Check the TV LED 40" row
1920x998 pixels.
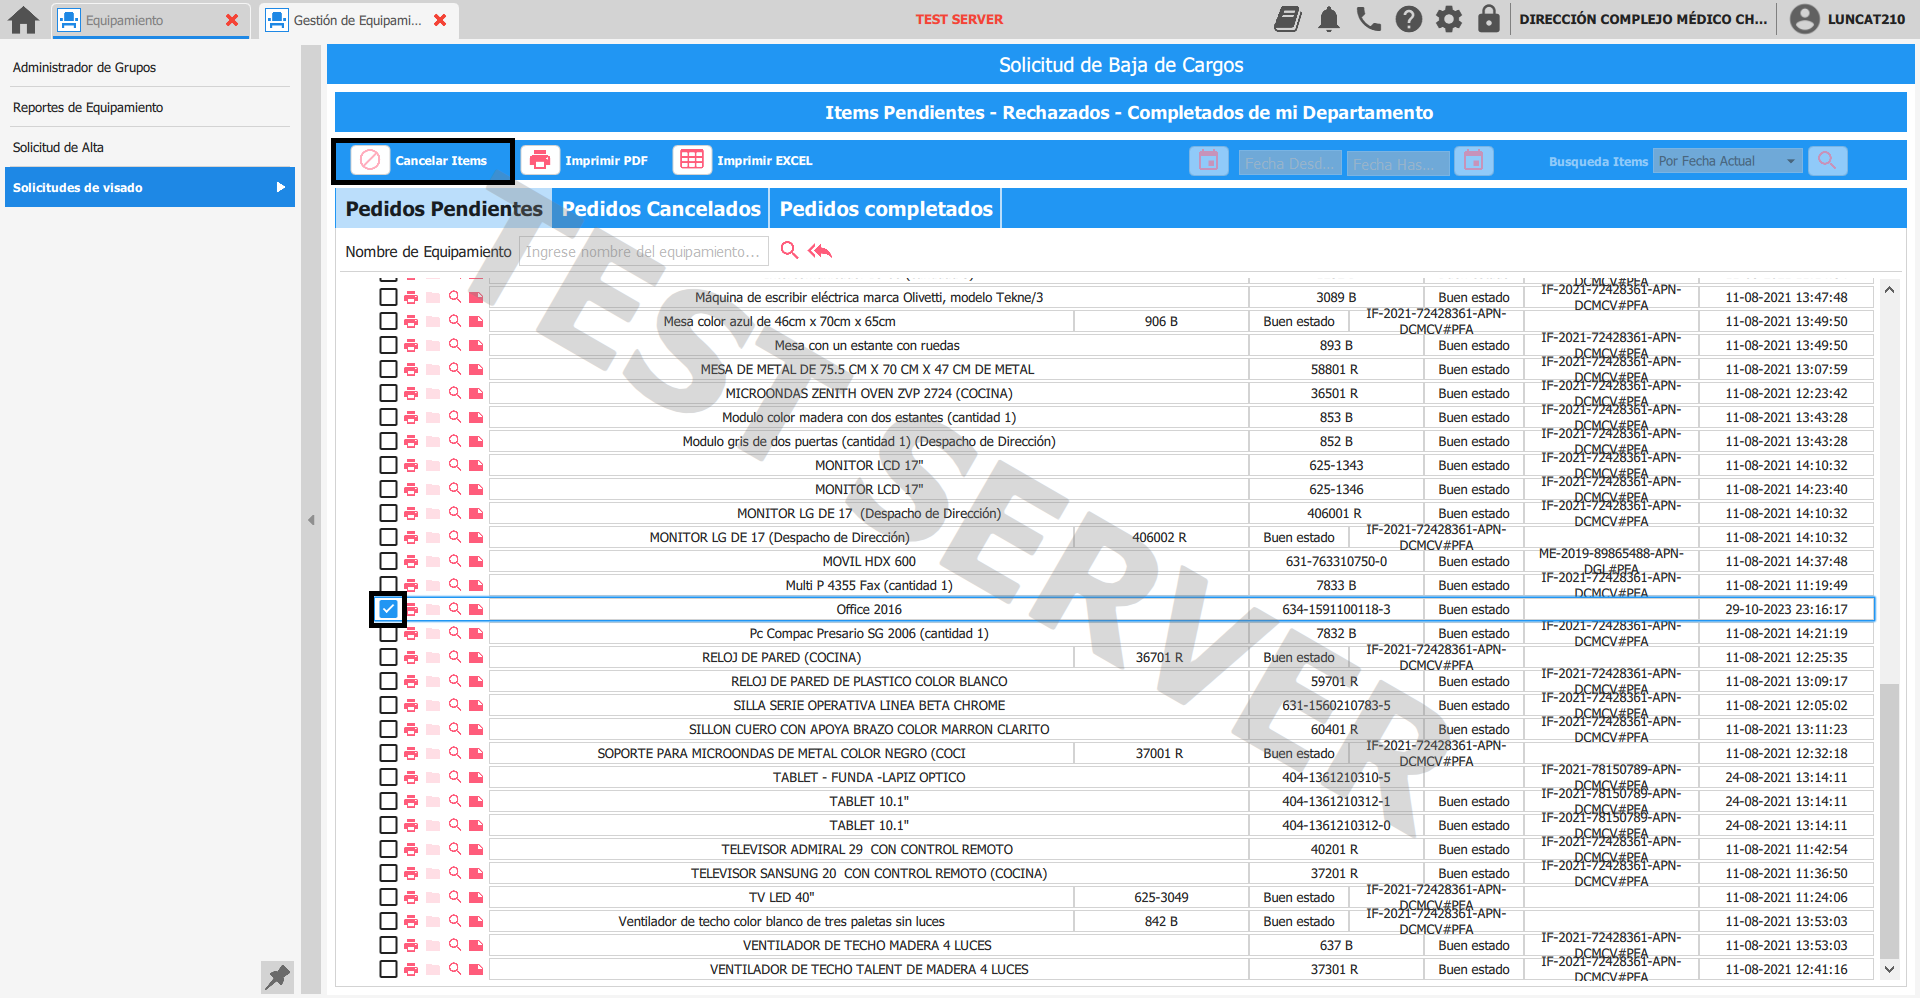[388, 897]
